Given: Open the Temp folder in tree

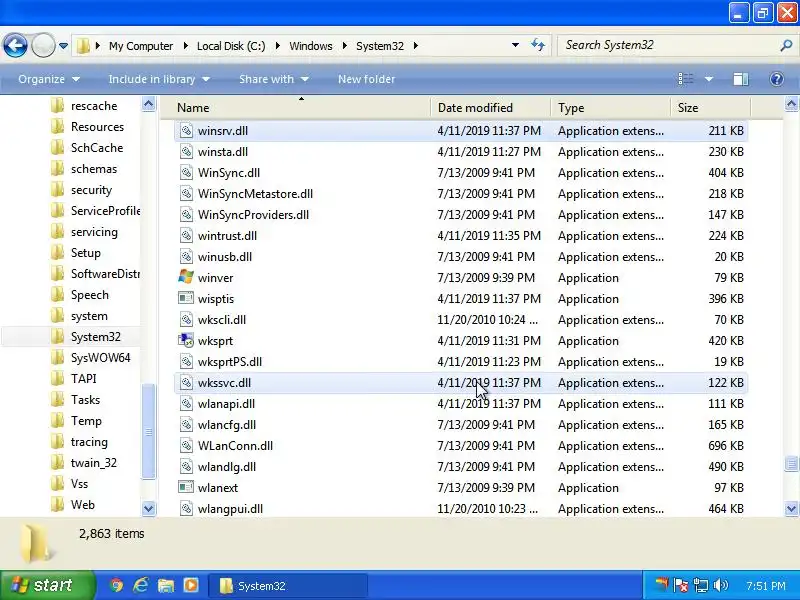Looking at the screenshot, I should click(x=86, y=421).
